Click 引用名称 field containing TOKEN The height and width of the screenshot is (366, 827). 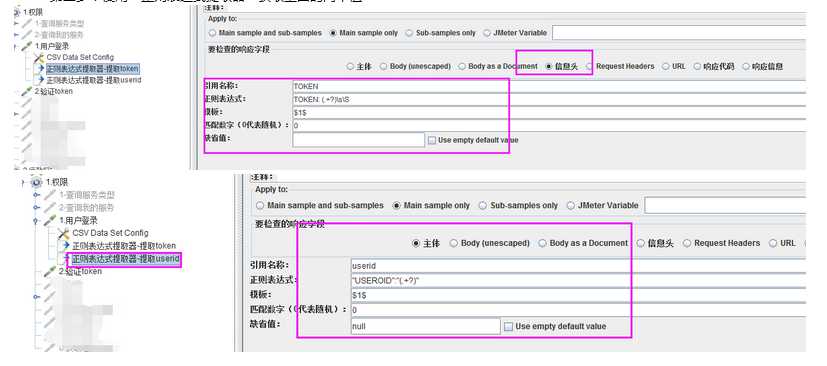(x=549, y=86)
